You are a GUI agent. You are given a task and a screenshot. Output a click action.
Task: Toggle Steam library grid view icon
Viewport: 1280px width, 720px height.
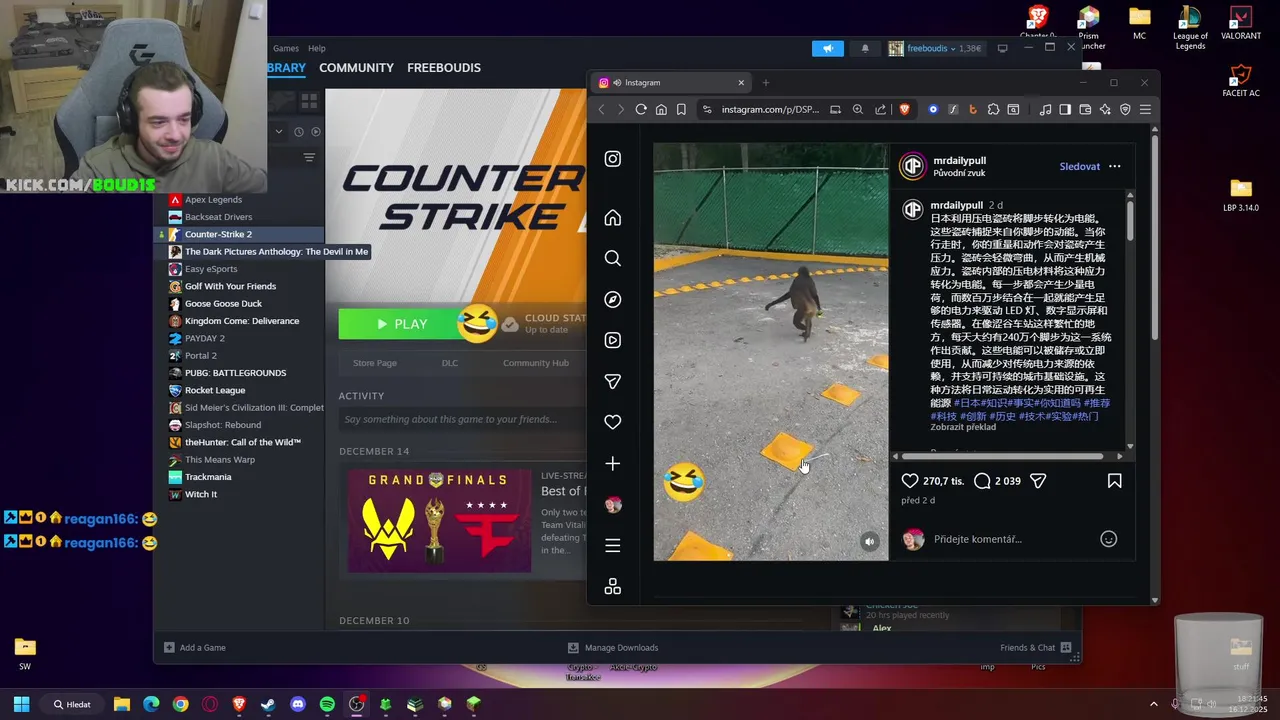point(309,101)
